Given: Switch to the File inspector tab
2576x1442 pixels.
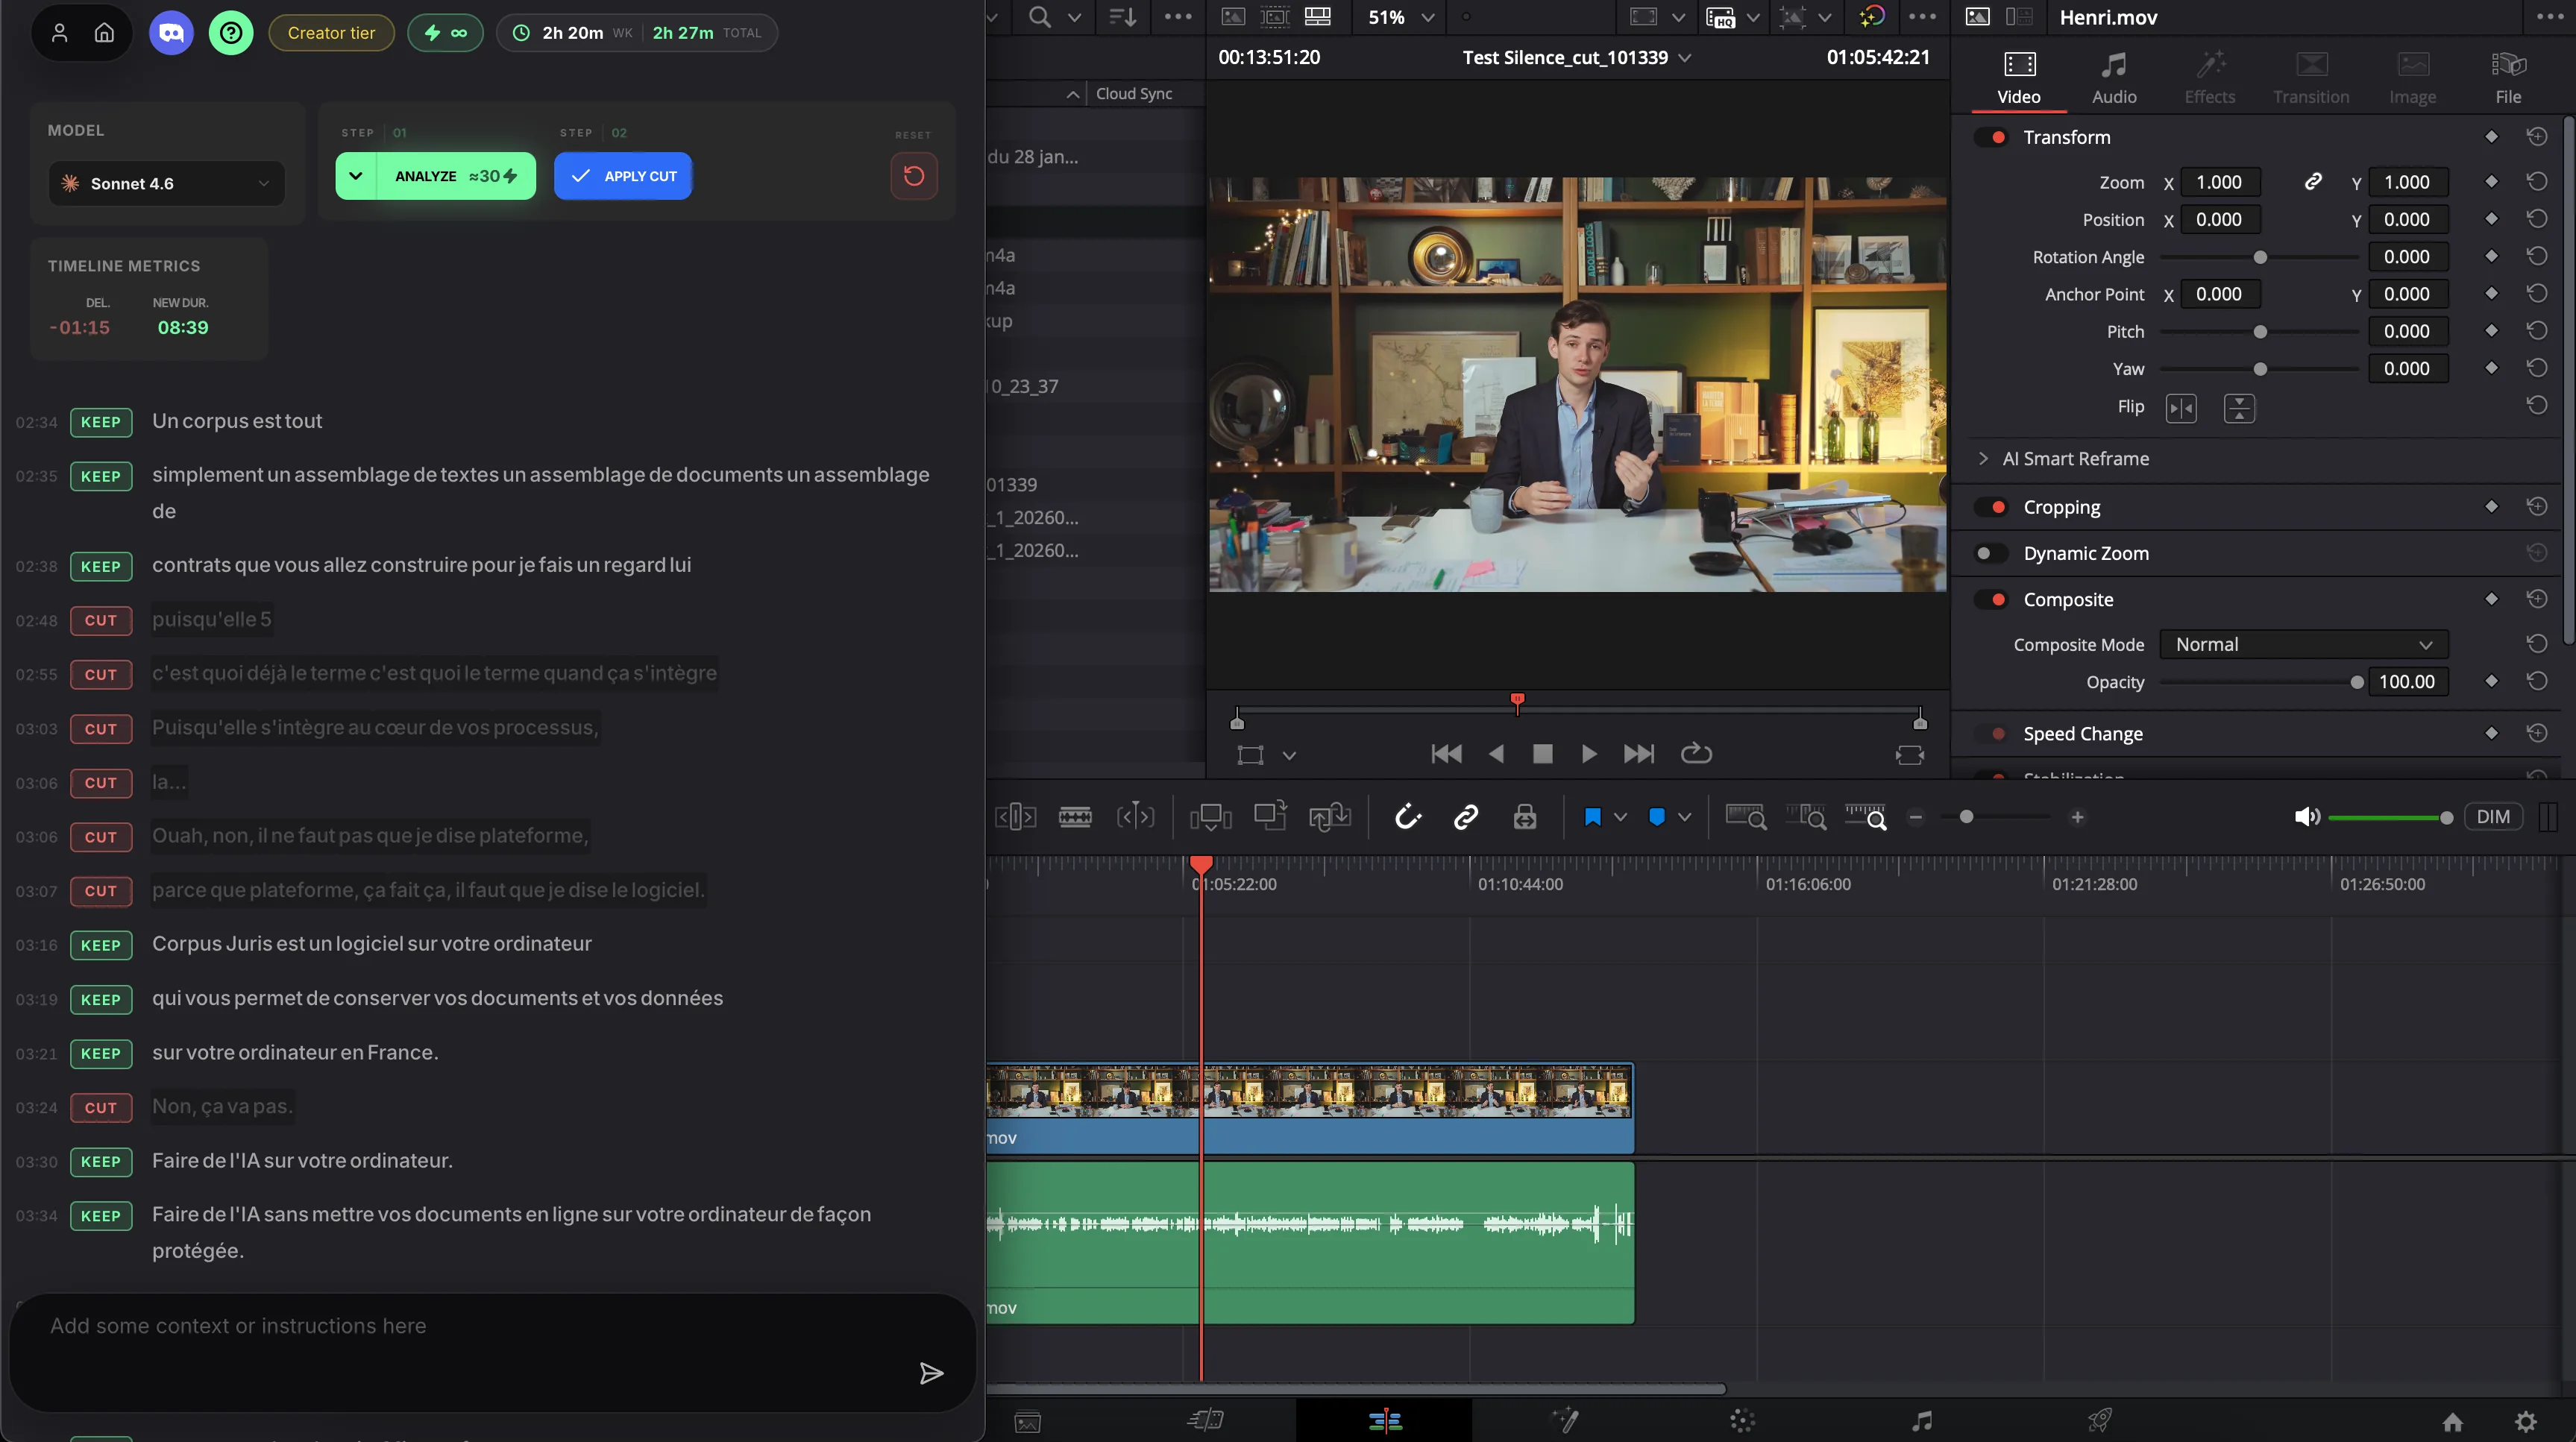Looking at the screenshot, I should (2508, 78).
